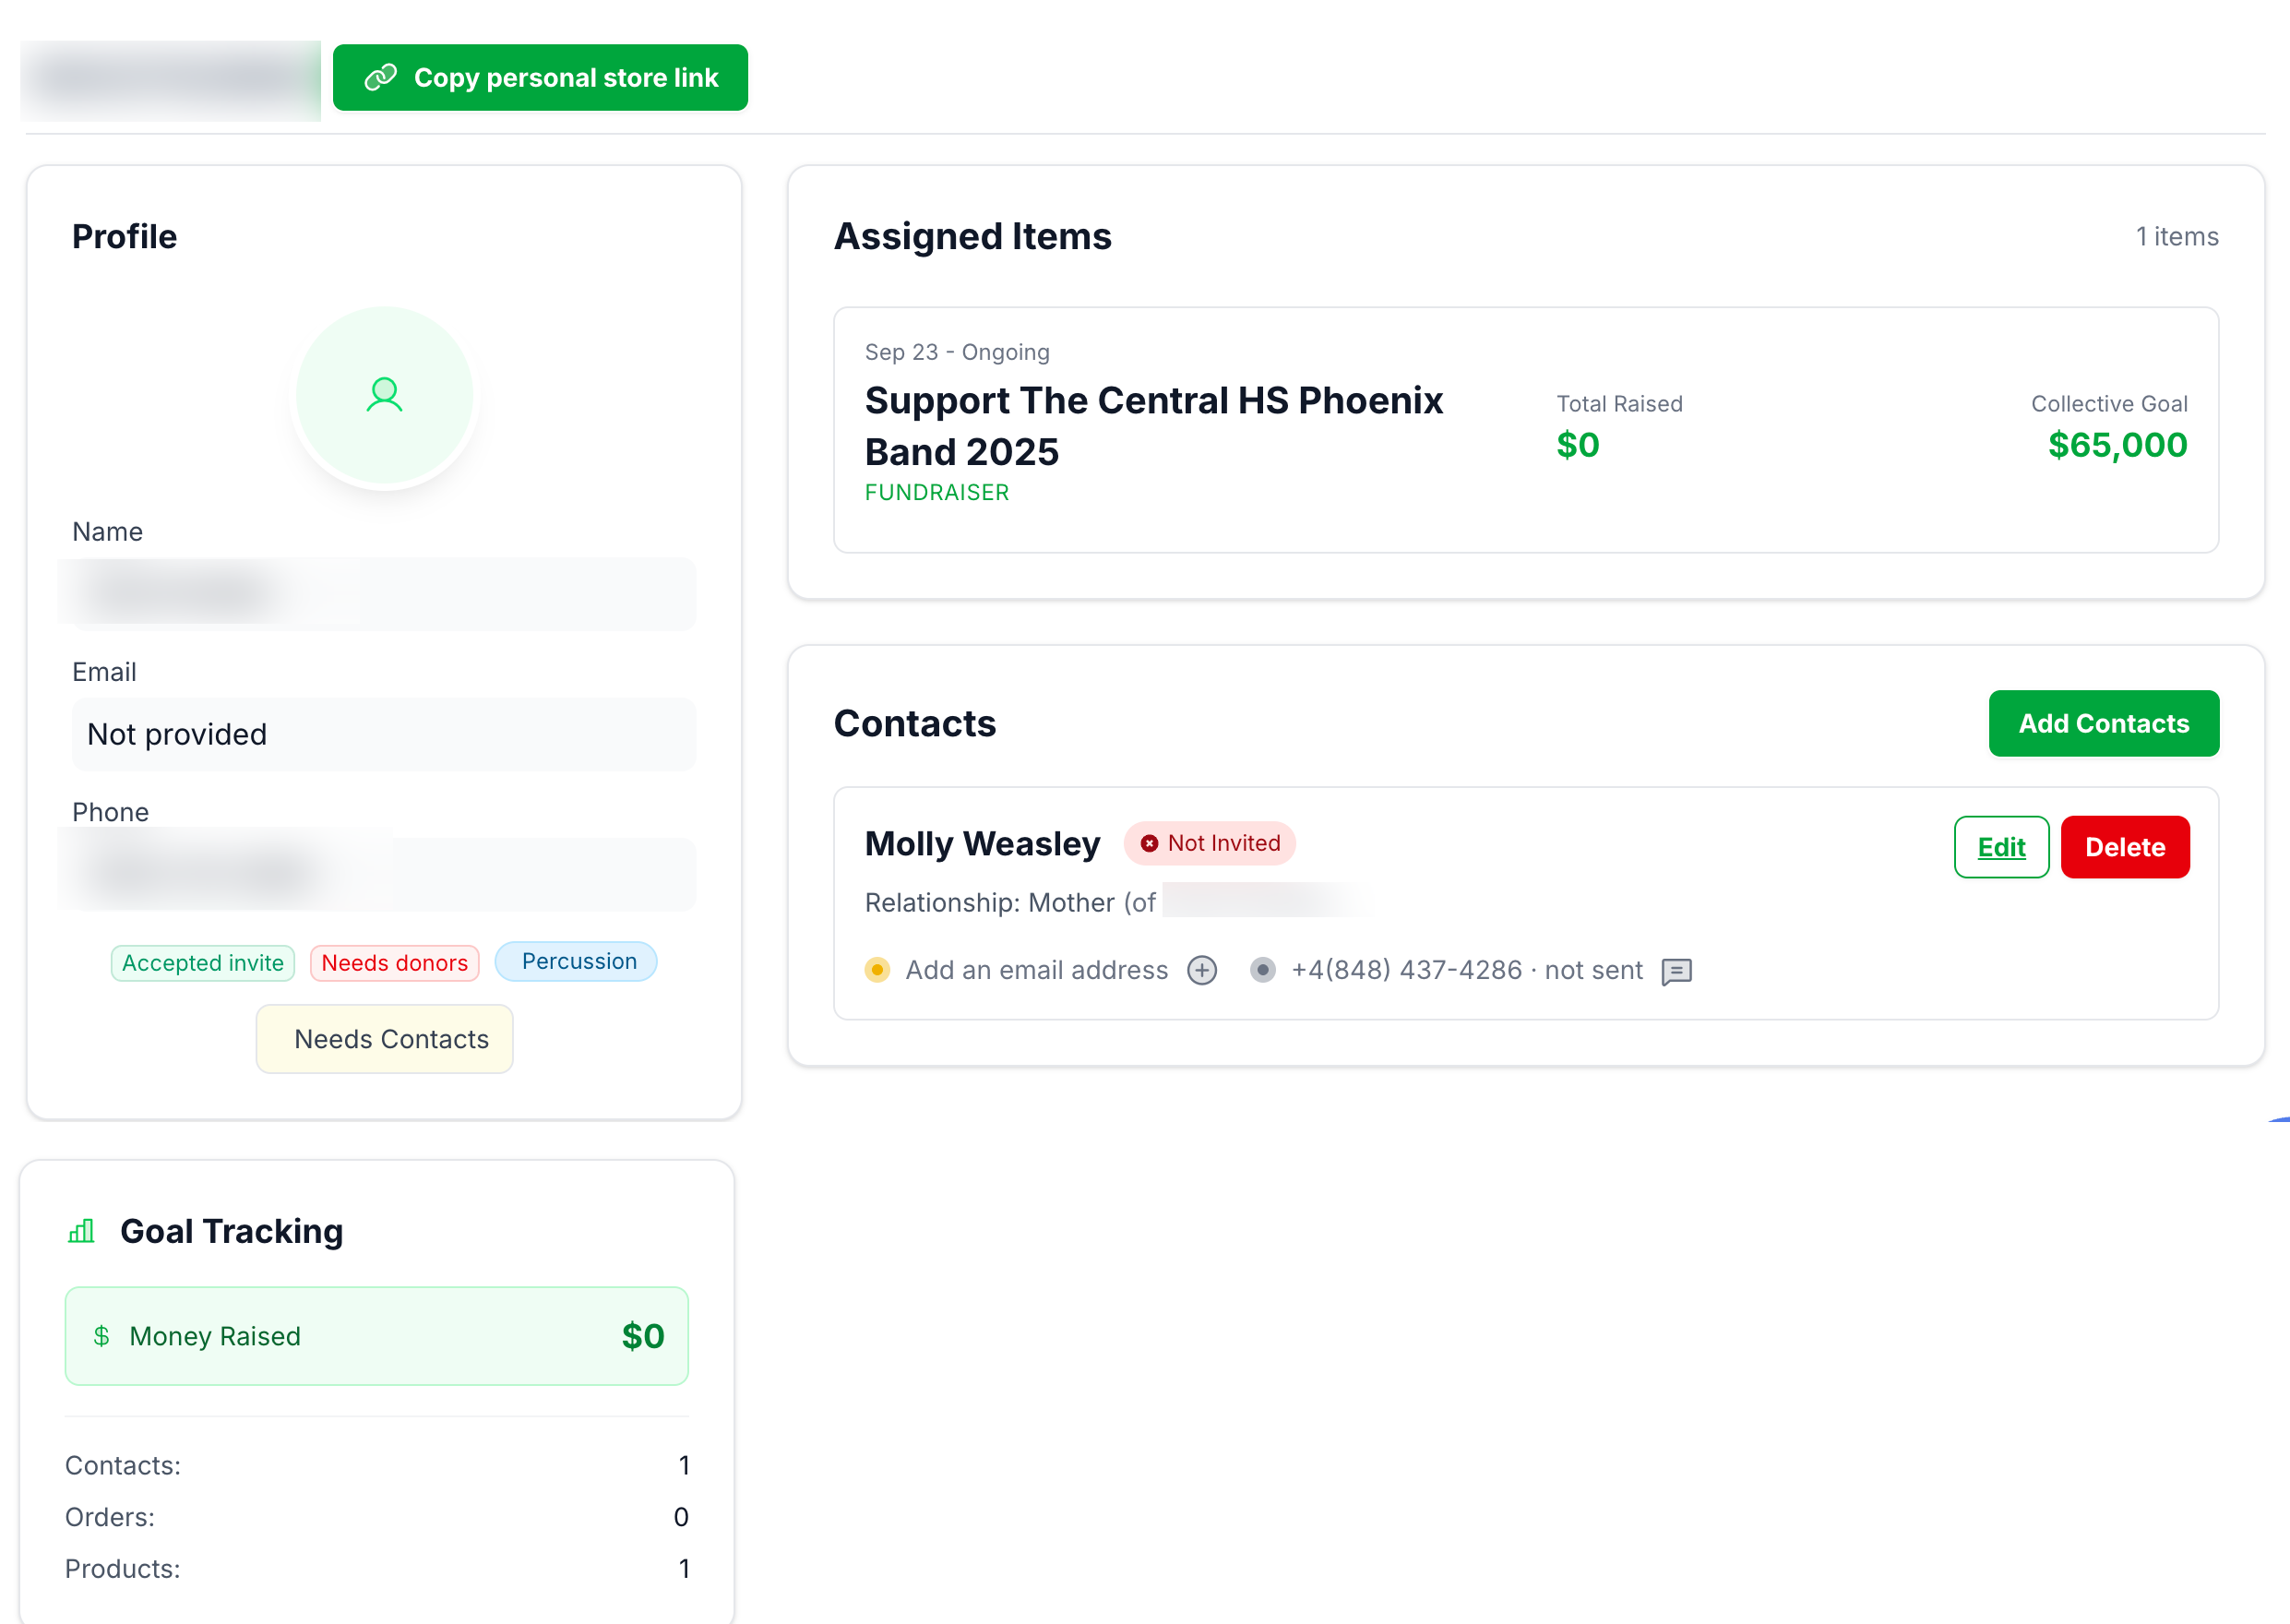Edit Molly Weasley contact
The width and height of the screenshot is (2290, 1624).
point(2001,847)
